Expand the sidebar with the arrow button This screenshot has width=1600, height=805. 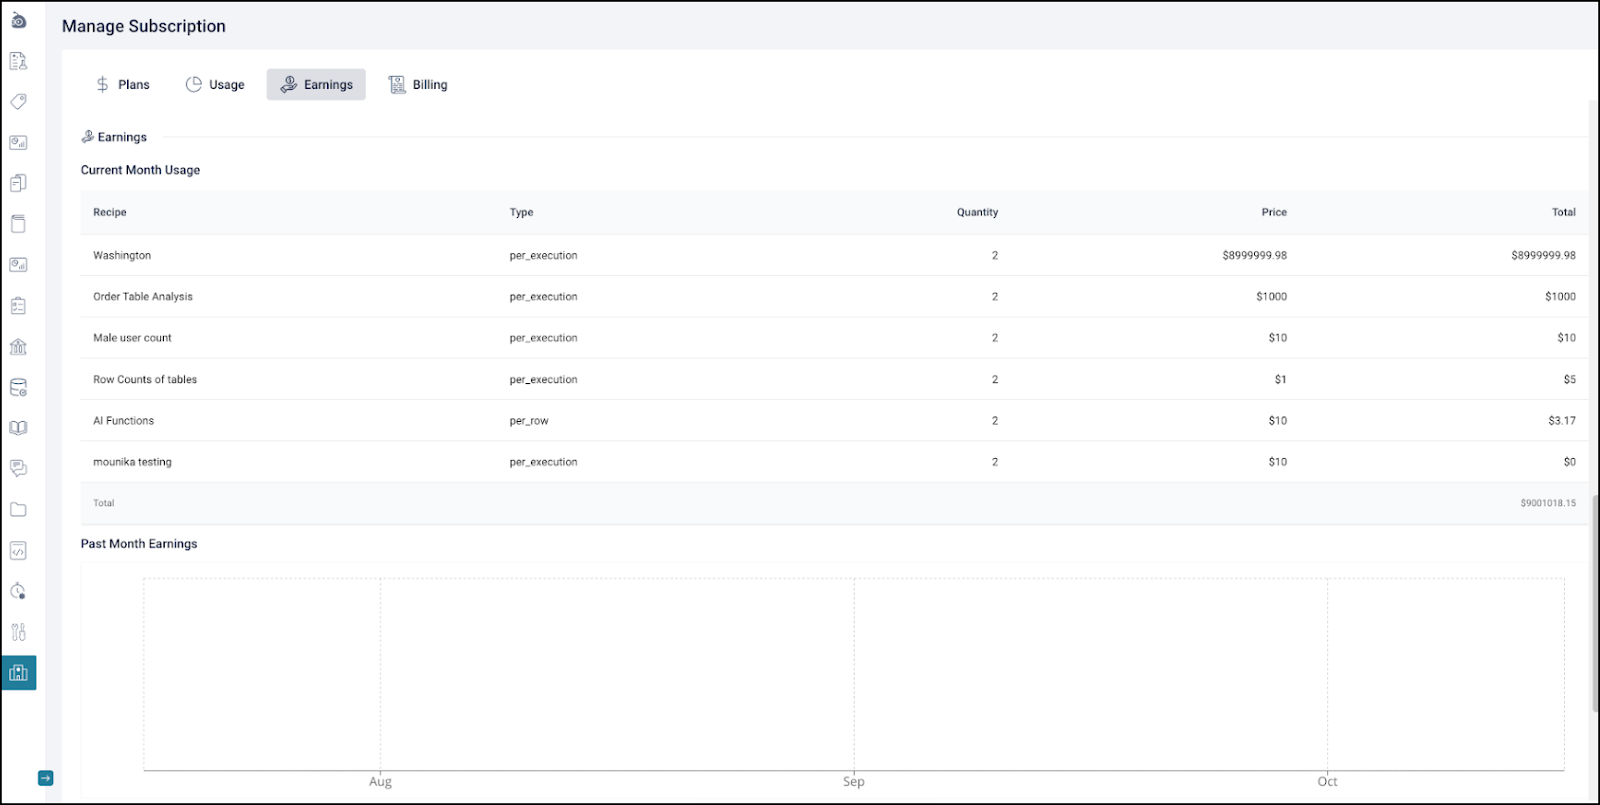(x=45, y=778)
